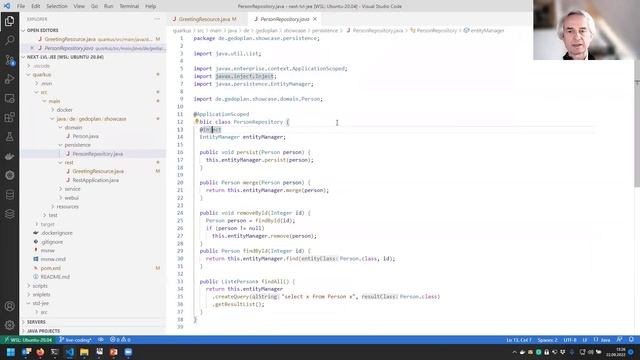The image size is (640, 360).
Task: Collapse the OPEN EDITORS section
Action: click(x=42, y=30)
